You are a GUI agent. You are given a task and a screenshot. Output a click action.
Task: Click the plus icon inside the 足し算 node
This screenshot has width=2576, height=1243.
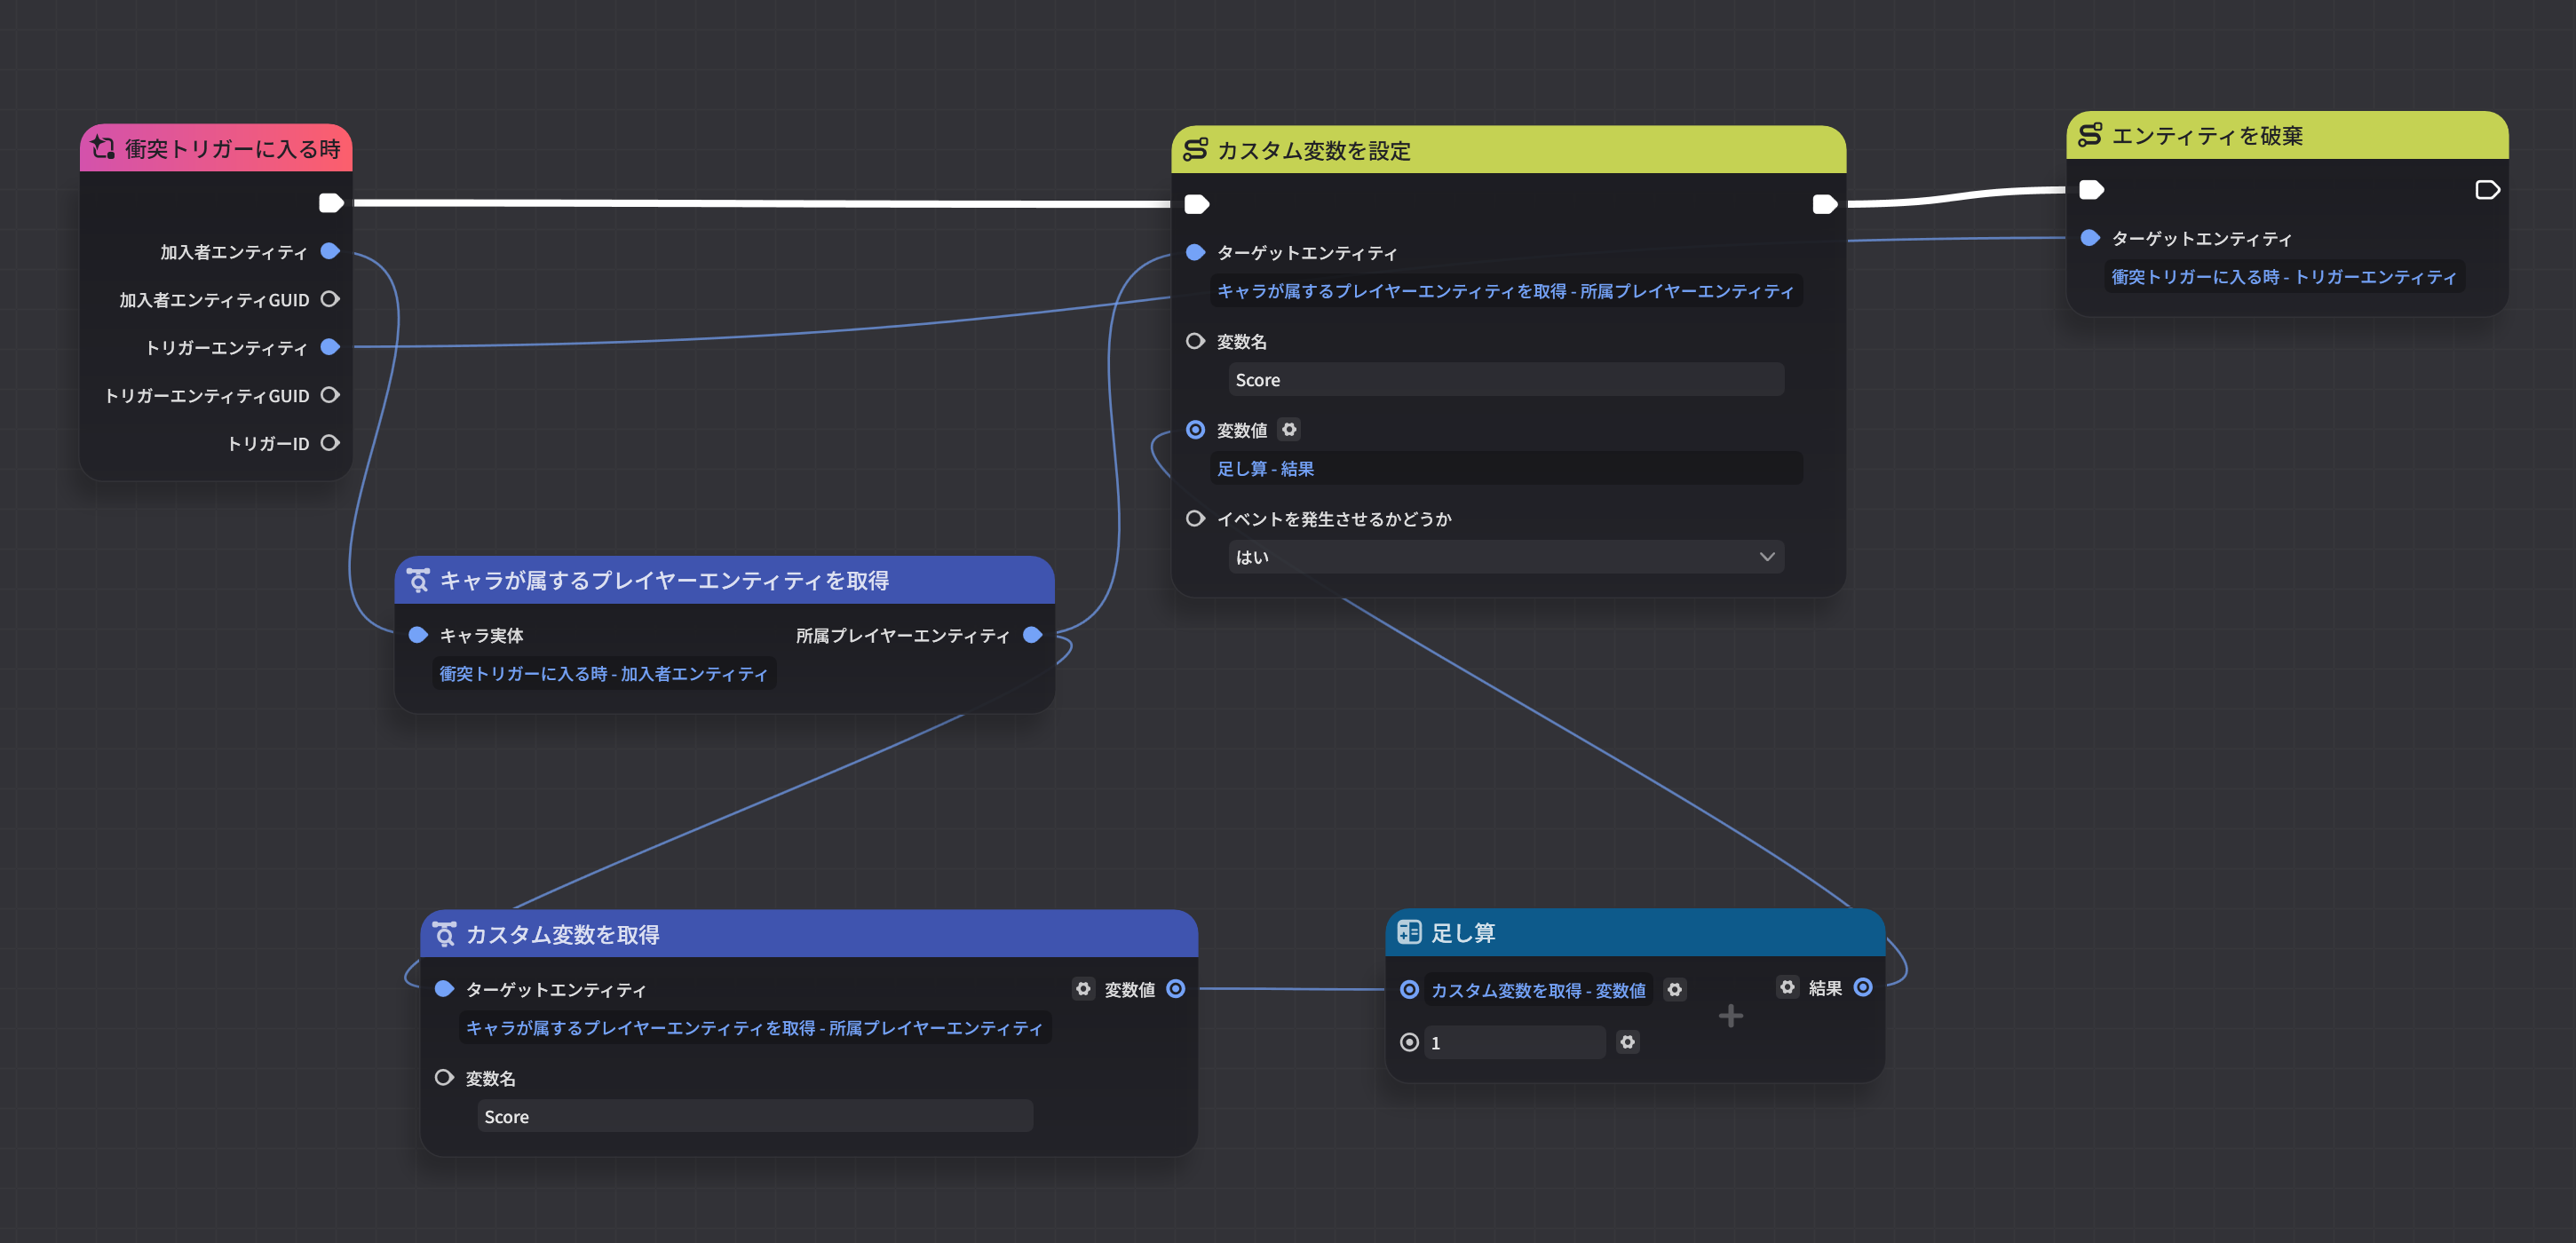point(1730,1015)
